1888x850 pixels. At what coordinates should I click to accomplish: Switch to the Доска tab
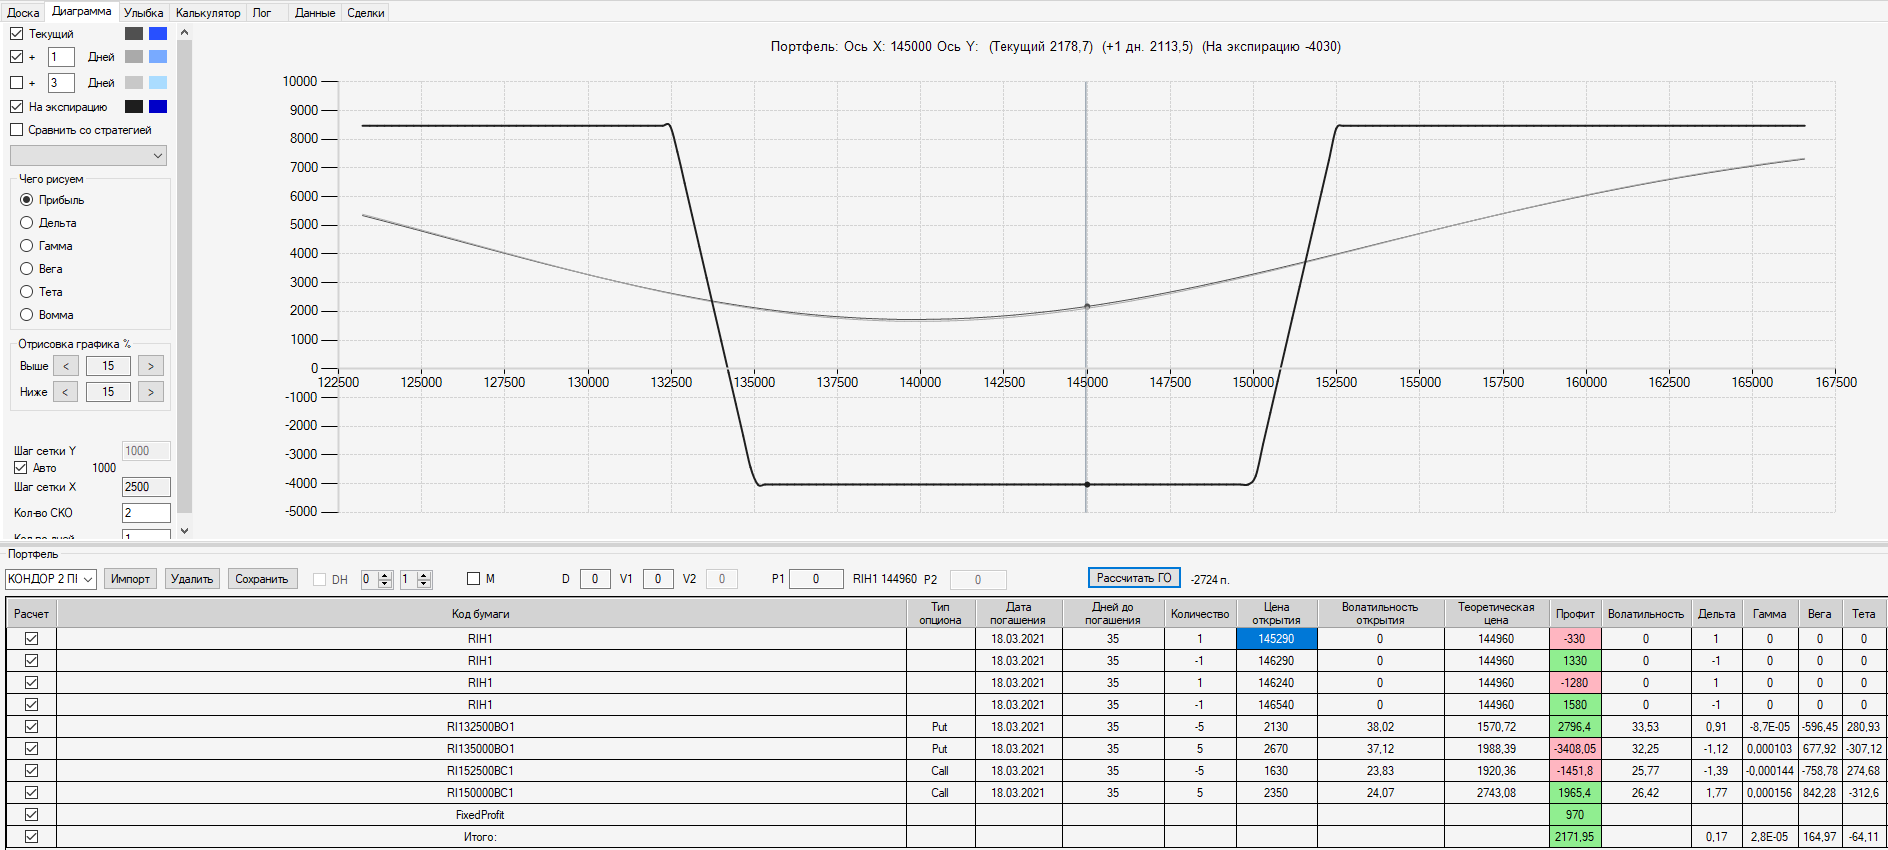[x=23, y=13]
